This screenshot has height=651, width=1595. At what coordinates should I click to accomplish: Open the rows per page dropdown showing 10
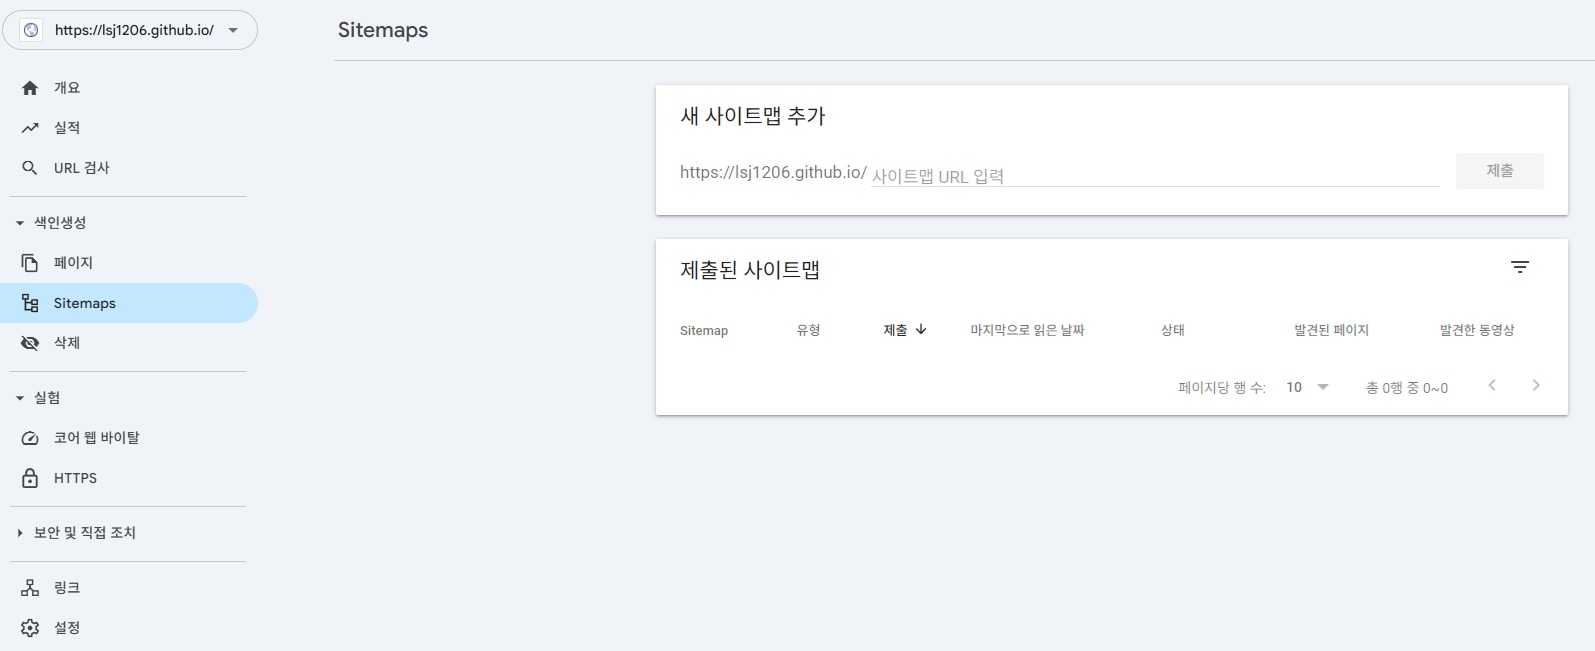coord(1307,387)
